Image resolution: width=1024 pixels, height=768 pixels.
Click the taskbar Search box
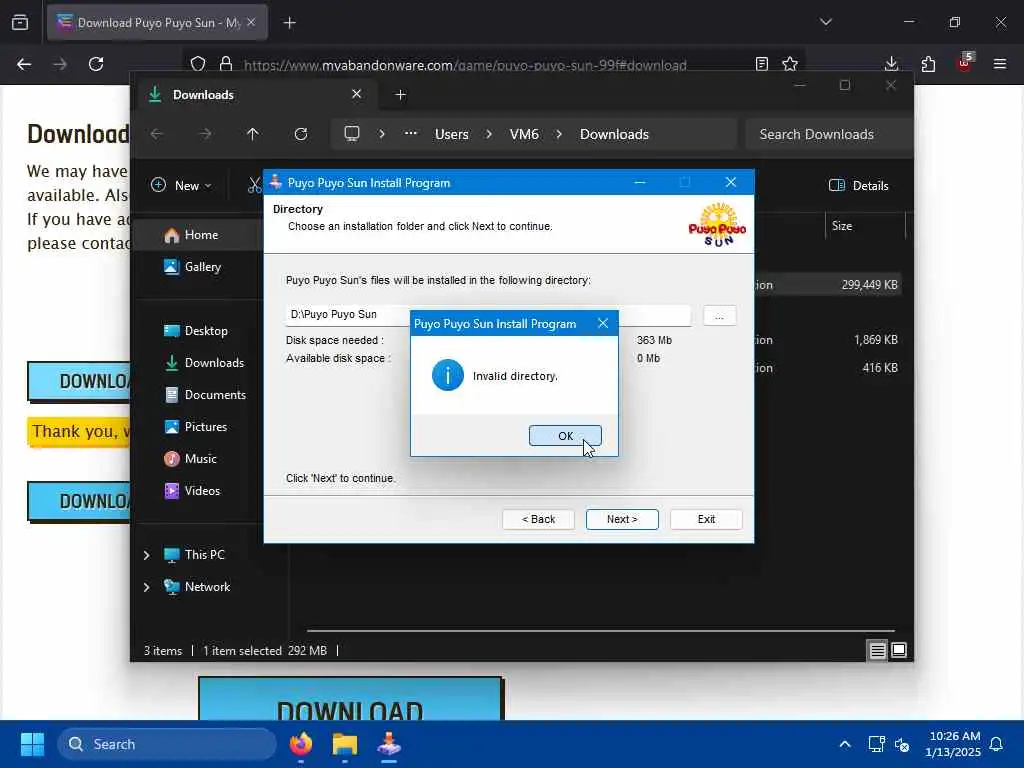[167, 744]
